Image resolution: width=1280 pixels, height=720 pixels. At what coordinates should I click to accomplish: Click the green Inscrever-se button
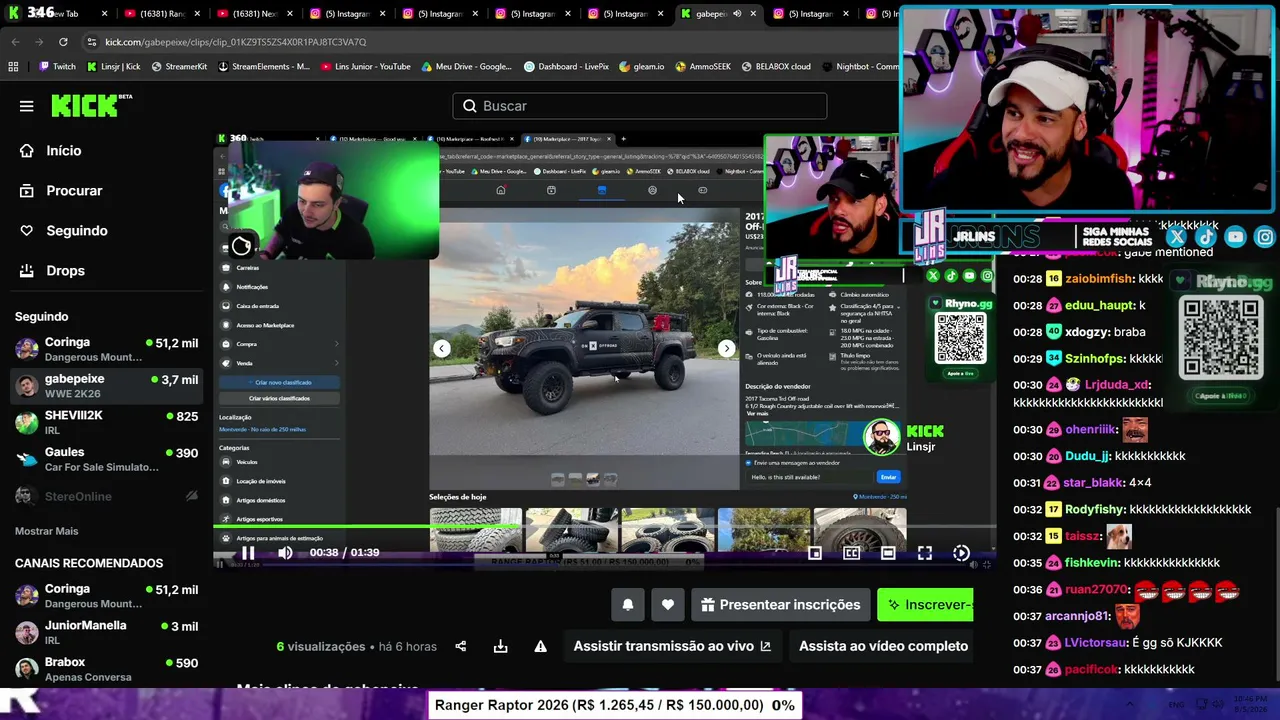[925, 605]
